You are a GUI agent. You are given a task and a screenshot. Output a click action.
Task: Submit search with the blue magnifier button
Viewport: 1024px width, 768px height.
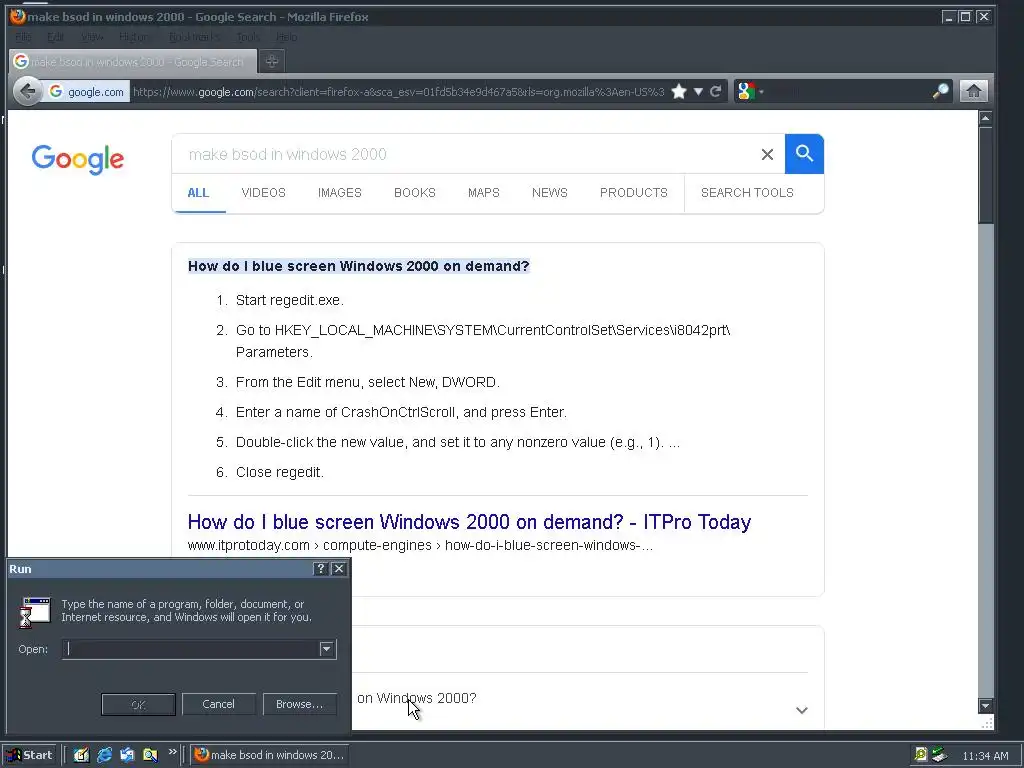(804, 154)
